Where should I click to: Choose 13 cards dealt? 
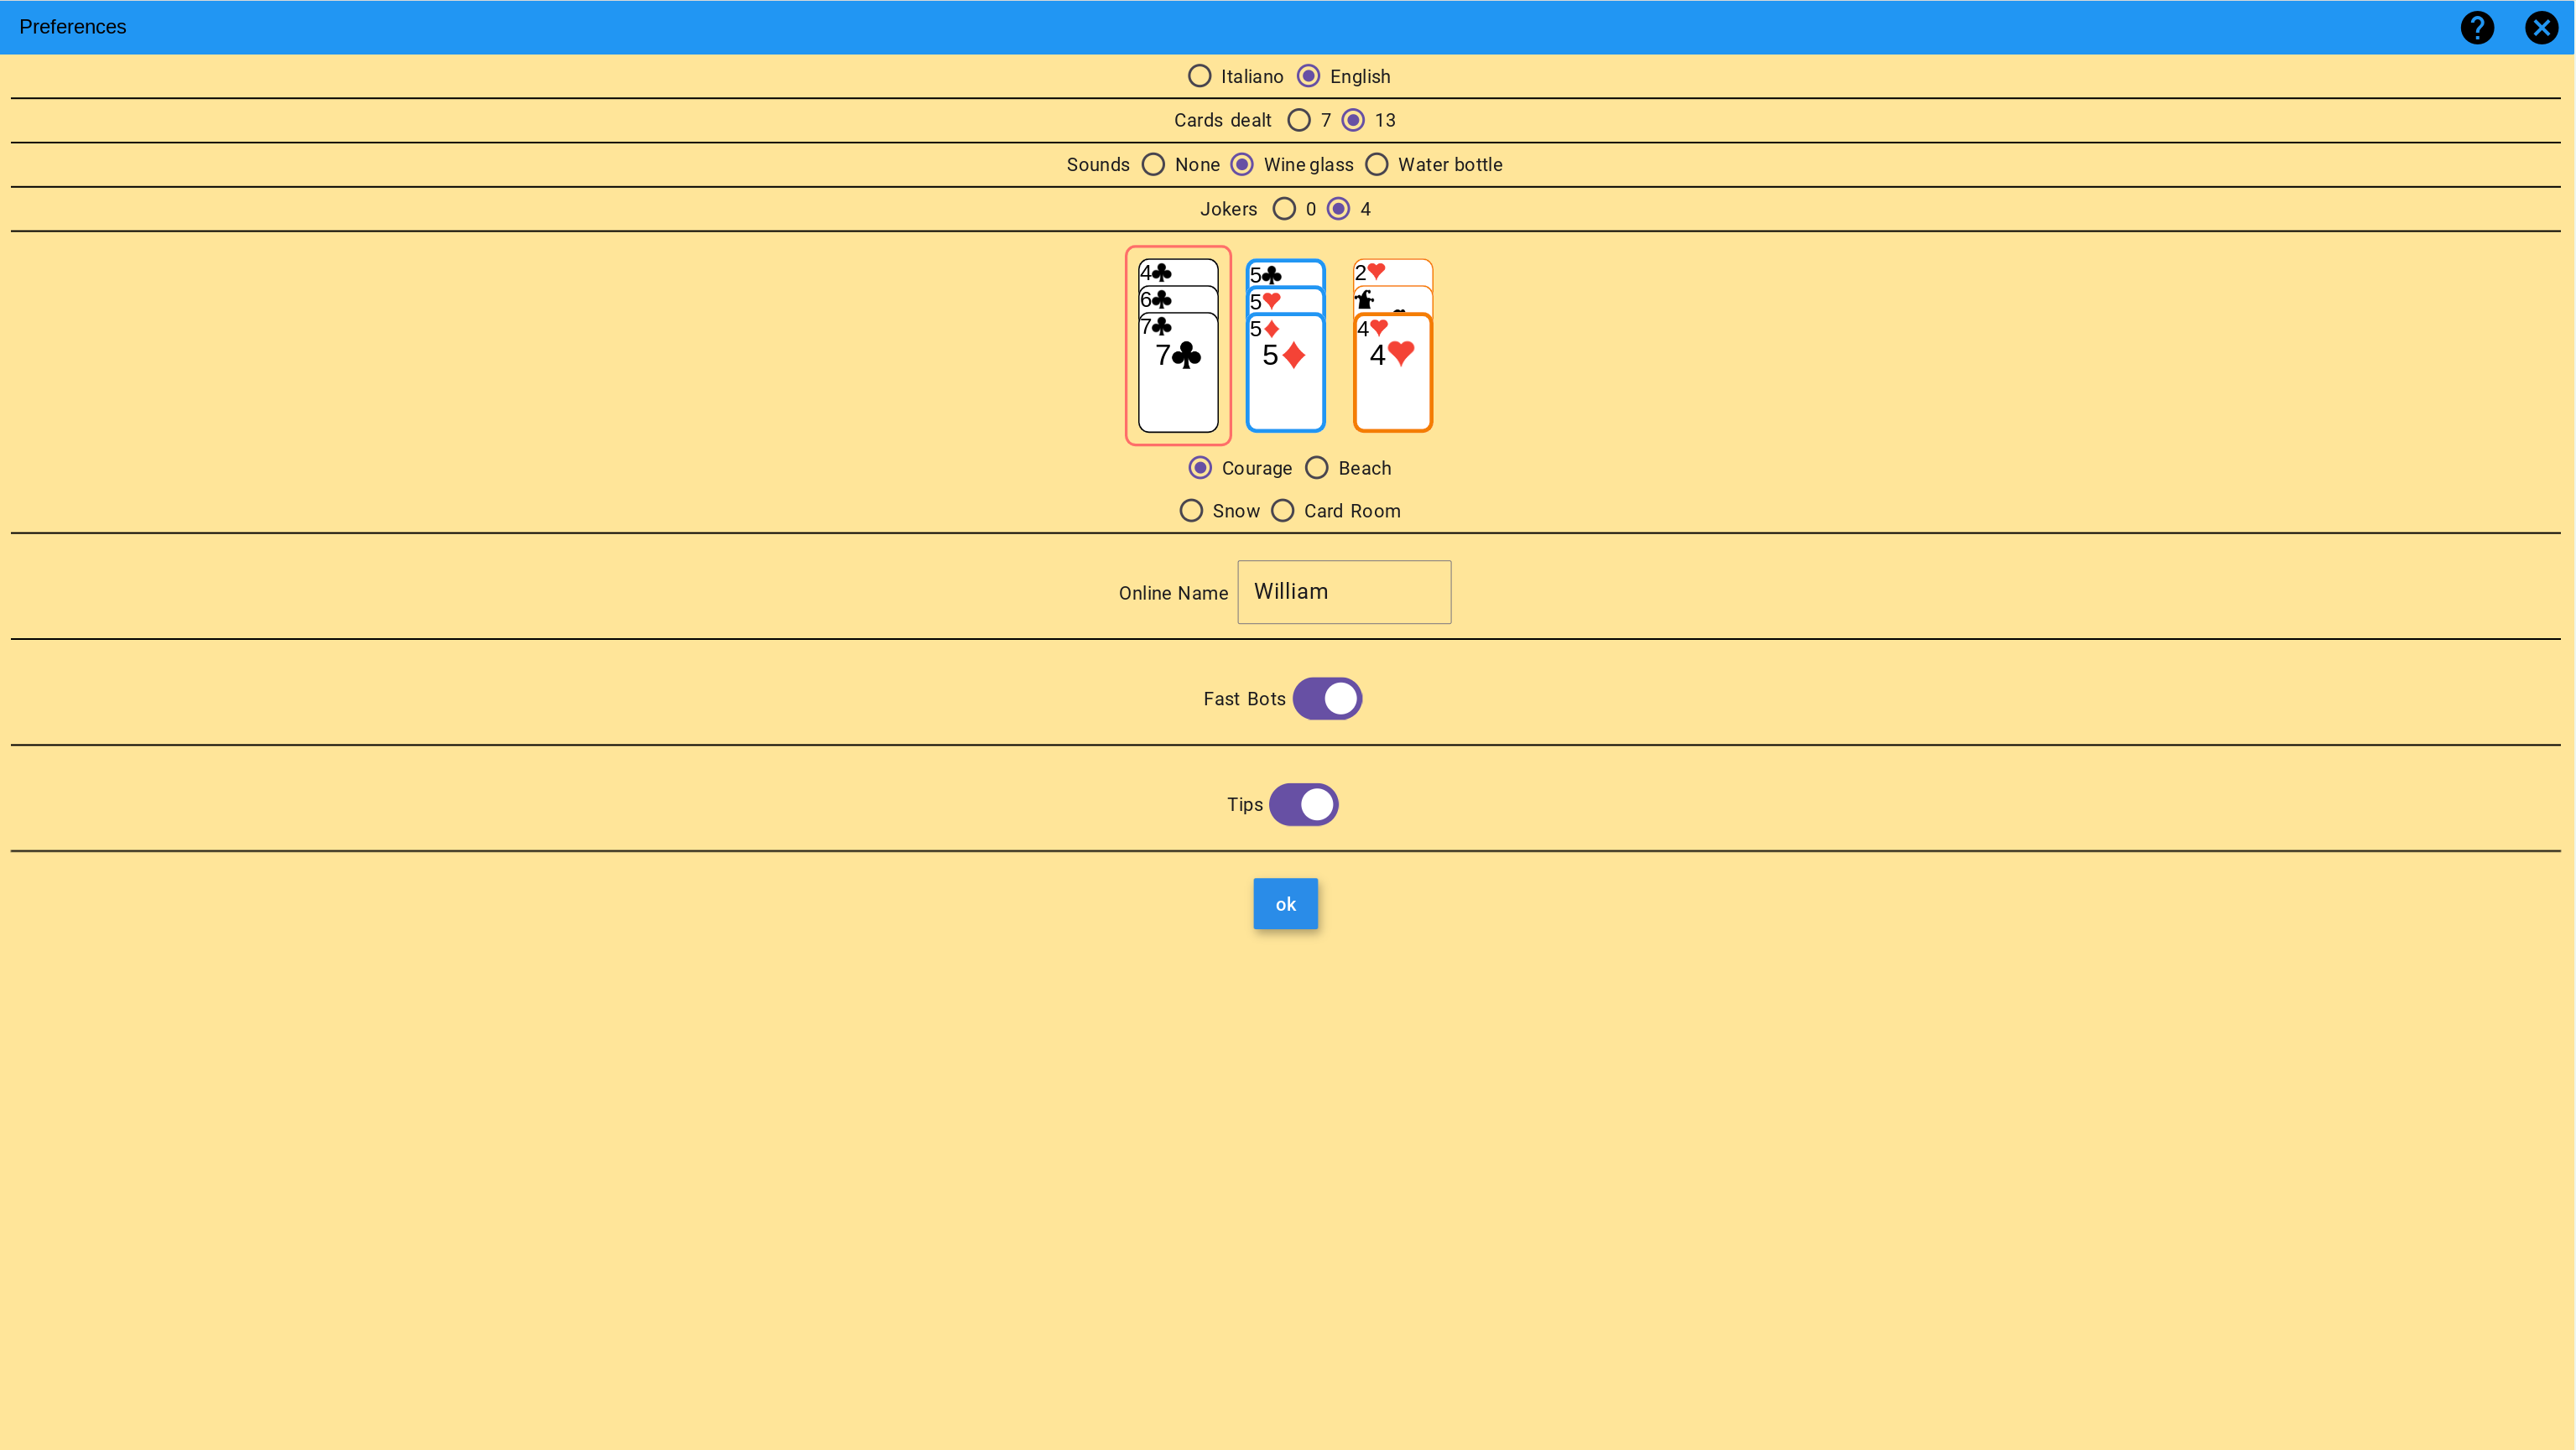pyautogui.click(x=1353, y=120)
